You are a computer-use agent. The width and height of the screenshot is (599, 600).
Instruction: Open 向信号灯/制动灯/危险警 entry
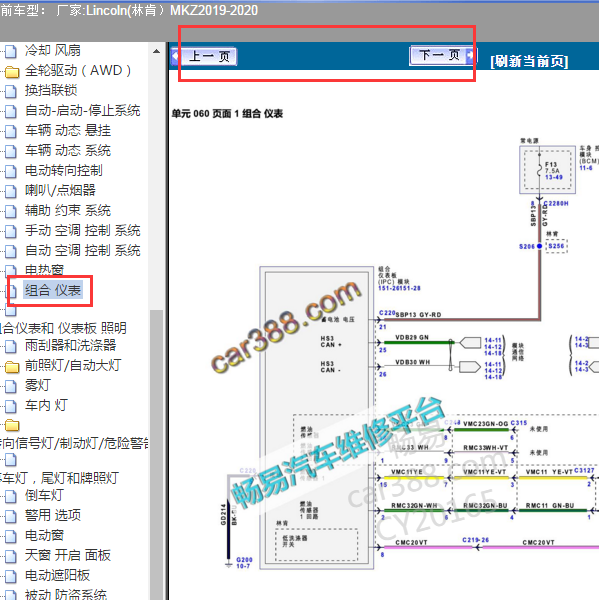coord(74,443)
